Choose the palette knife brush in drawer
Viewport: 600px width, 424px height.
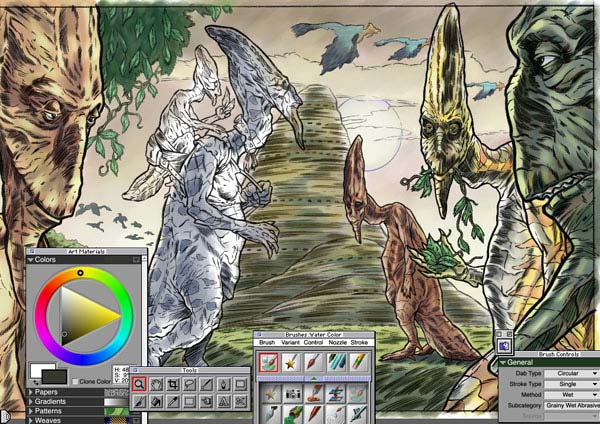[271, 414]
